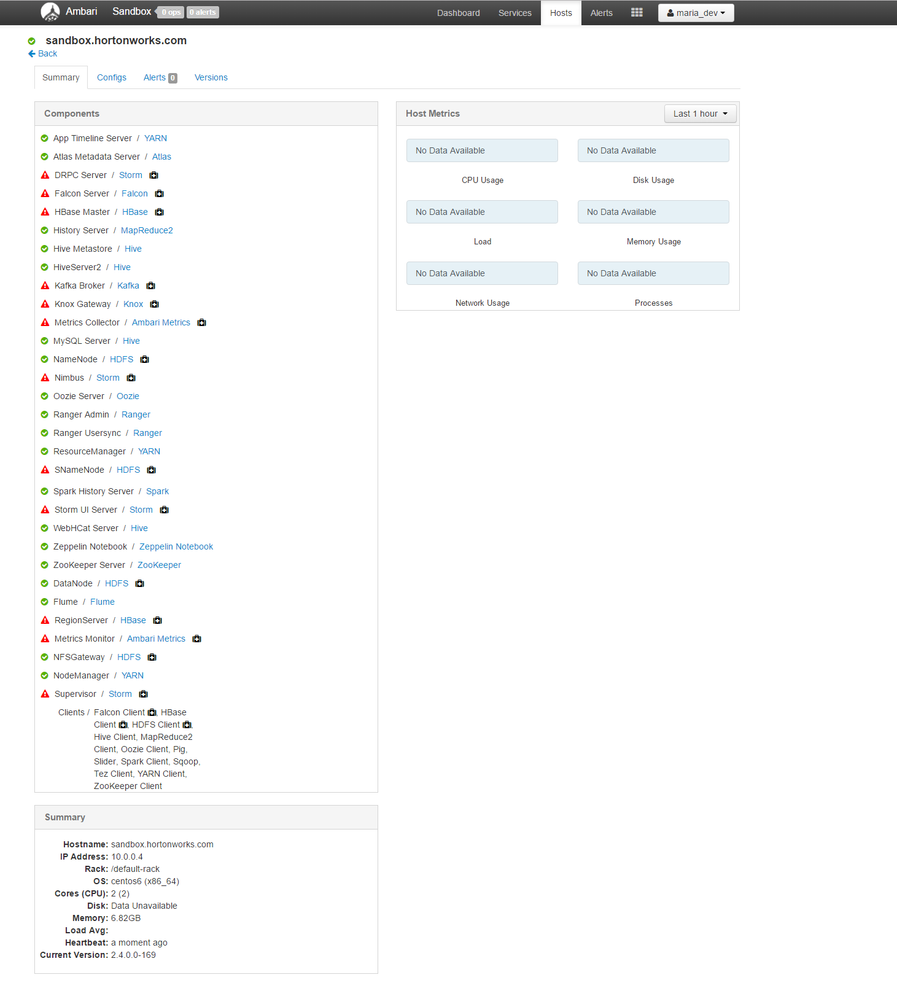Click the maintenance icon next to Falcon Client
Screen dimensions: 897x999
point(152,713)
